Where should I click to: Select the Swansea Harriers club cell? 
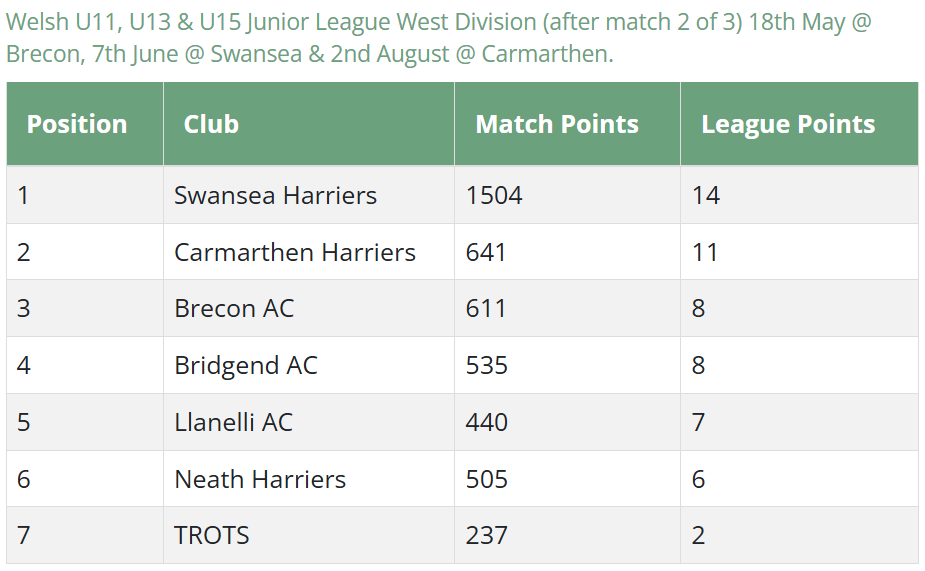(x=309, y=195)
